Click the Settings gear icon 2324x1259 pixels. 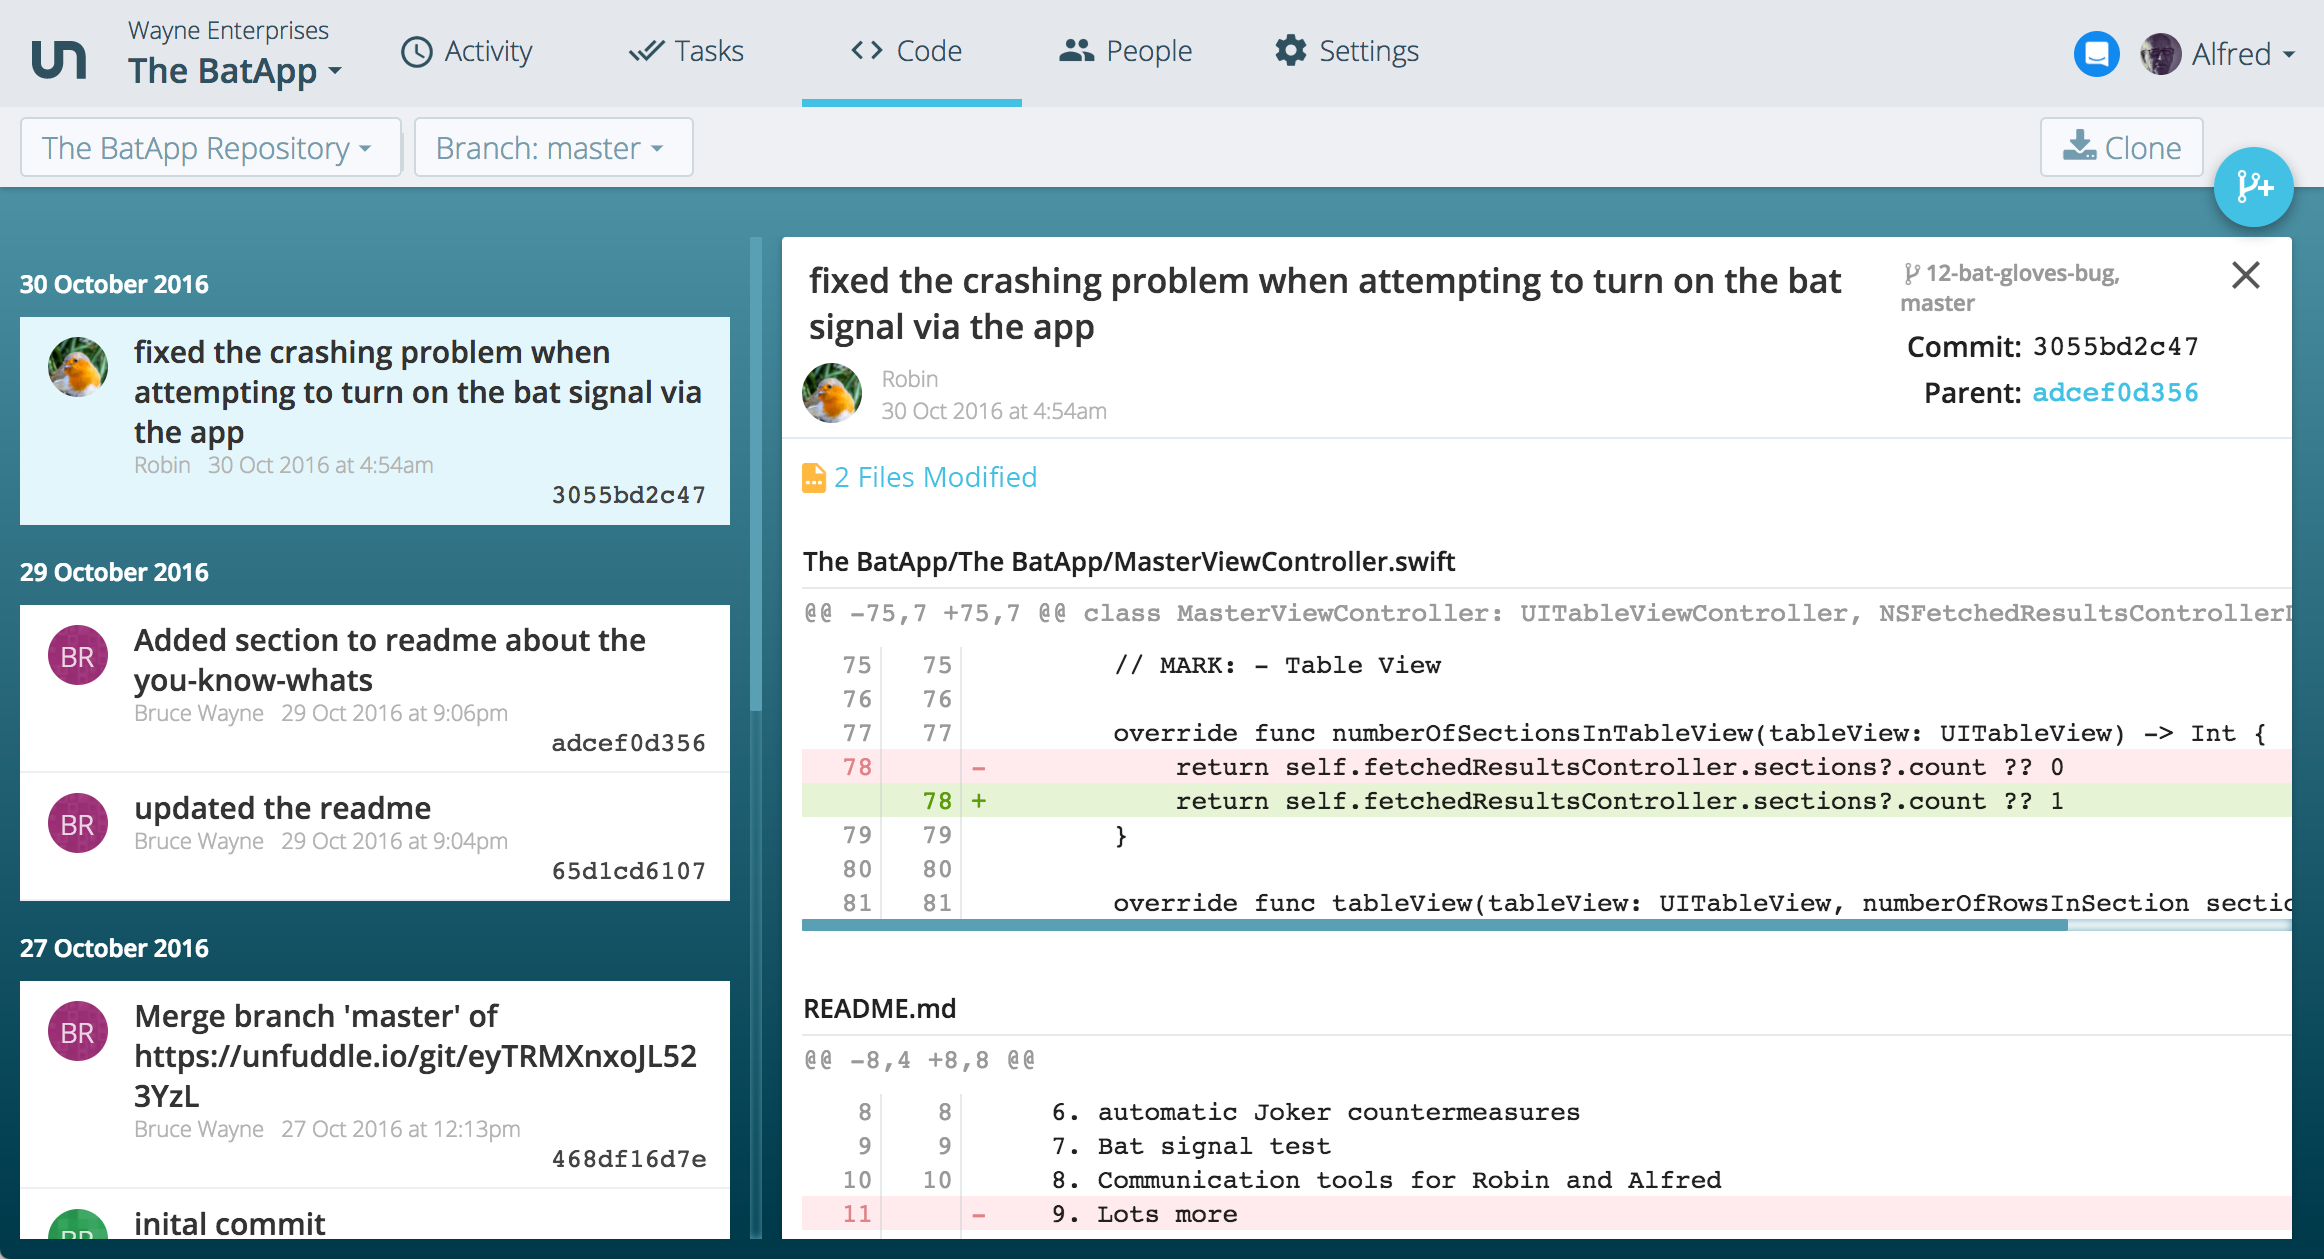click(x=1291, y=50)
